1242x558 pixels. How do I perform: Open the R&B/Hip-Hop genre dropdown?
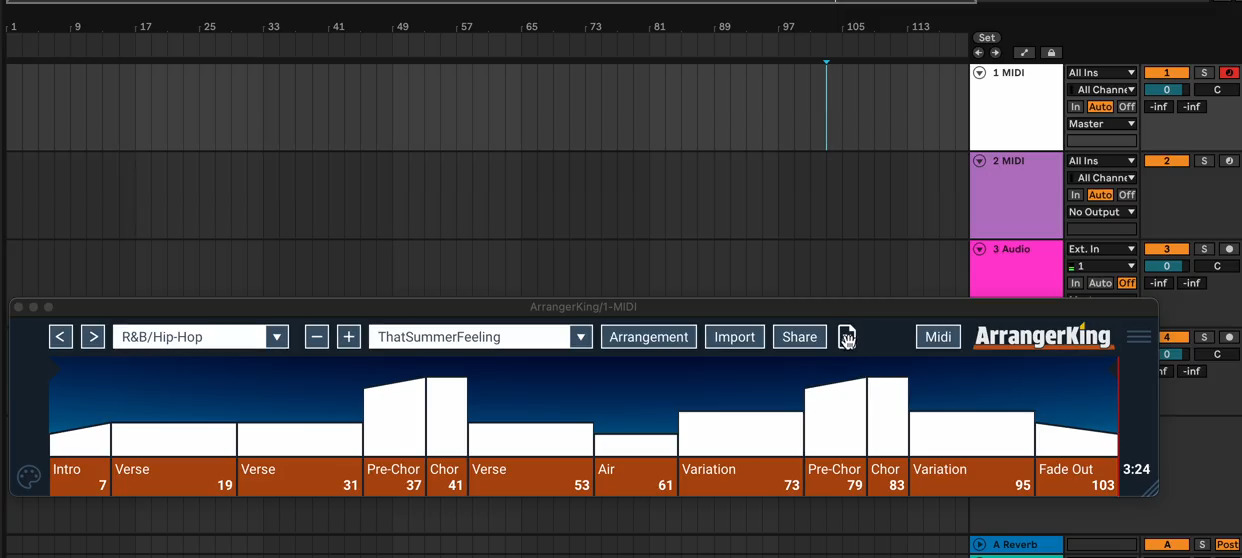(277, 337)
